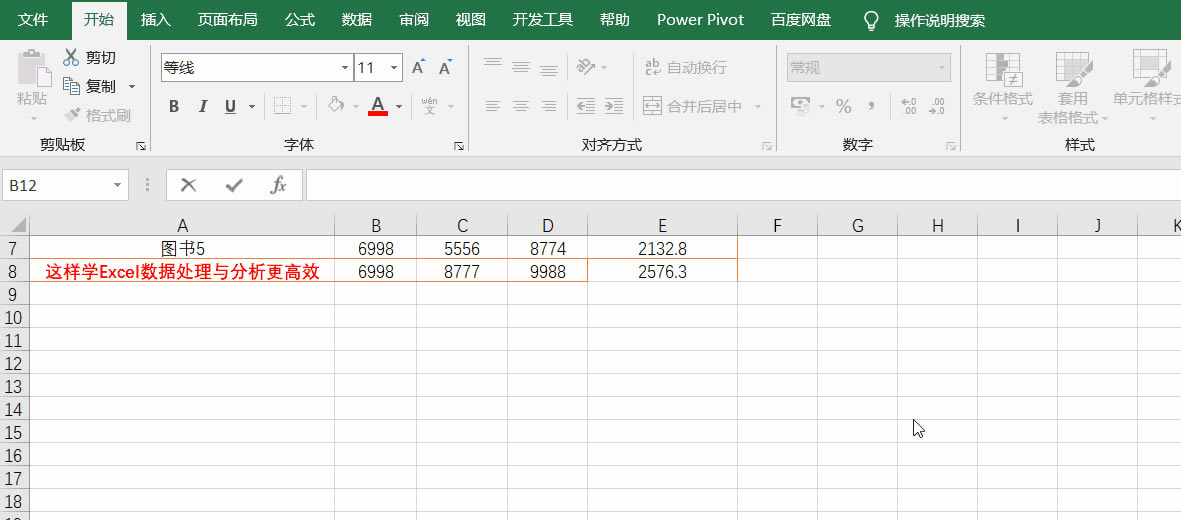Open the Name Box dropdown arrow
This screenshot has height=520, width=1181.
[118, 185]
